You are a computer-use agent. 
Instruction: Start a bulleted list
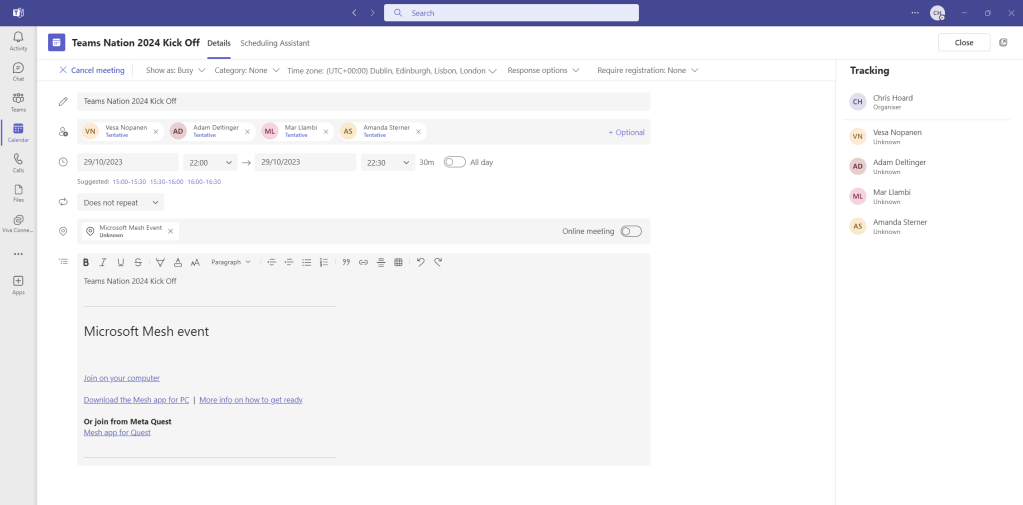[306, 262]
